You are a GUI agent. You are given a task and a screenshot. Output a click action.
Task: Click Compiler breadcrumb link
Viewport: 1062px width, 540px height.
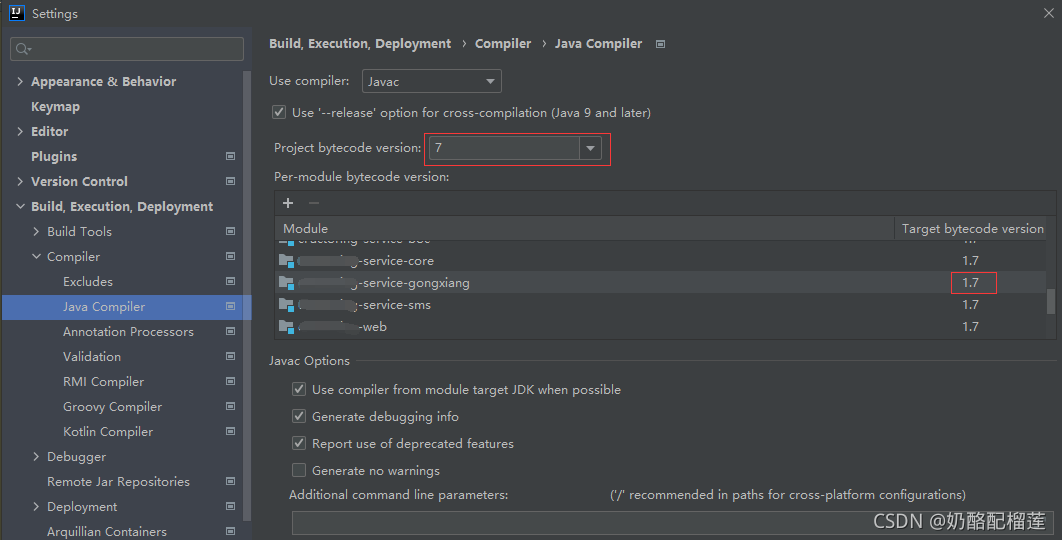tap(503, 43)
